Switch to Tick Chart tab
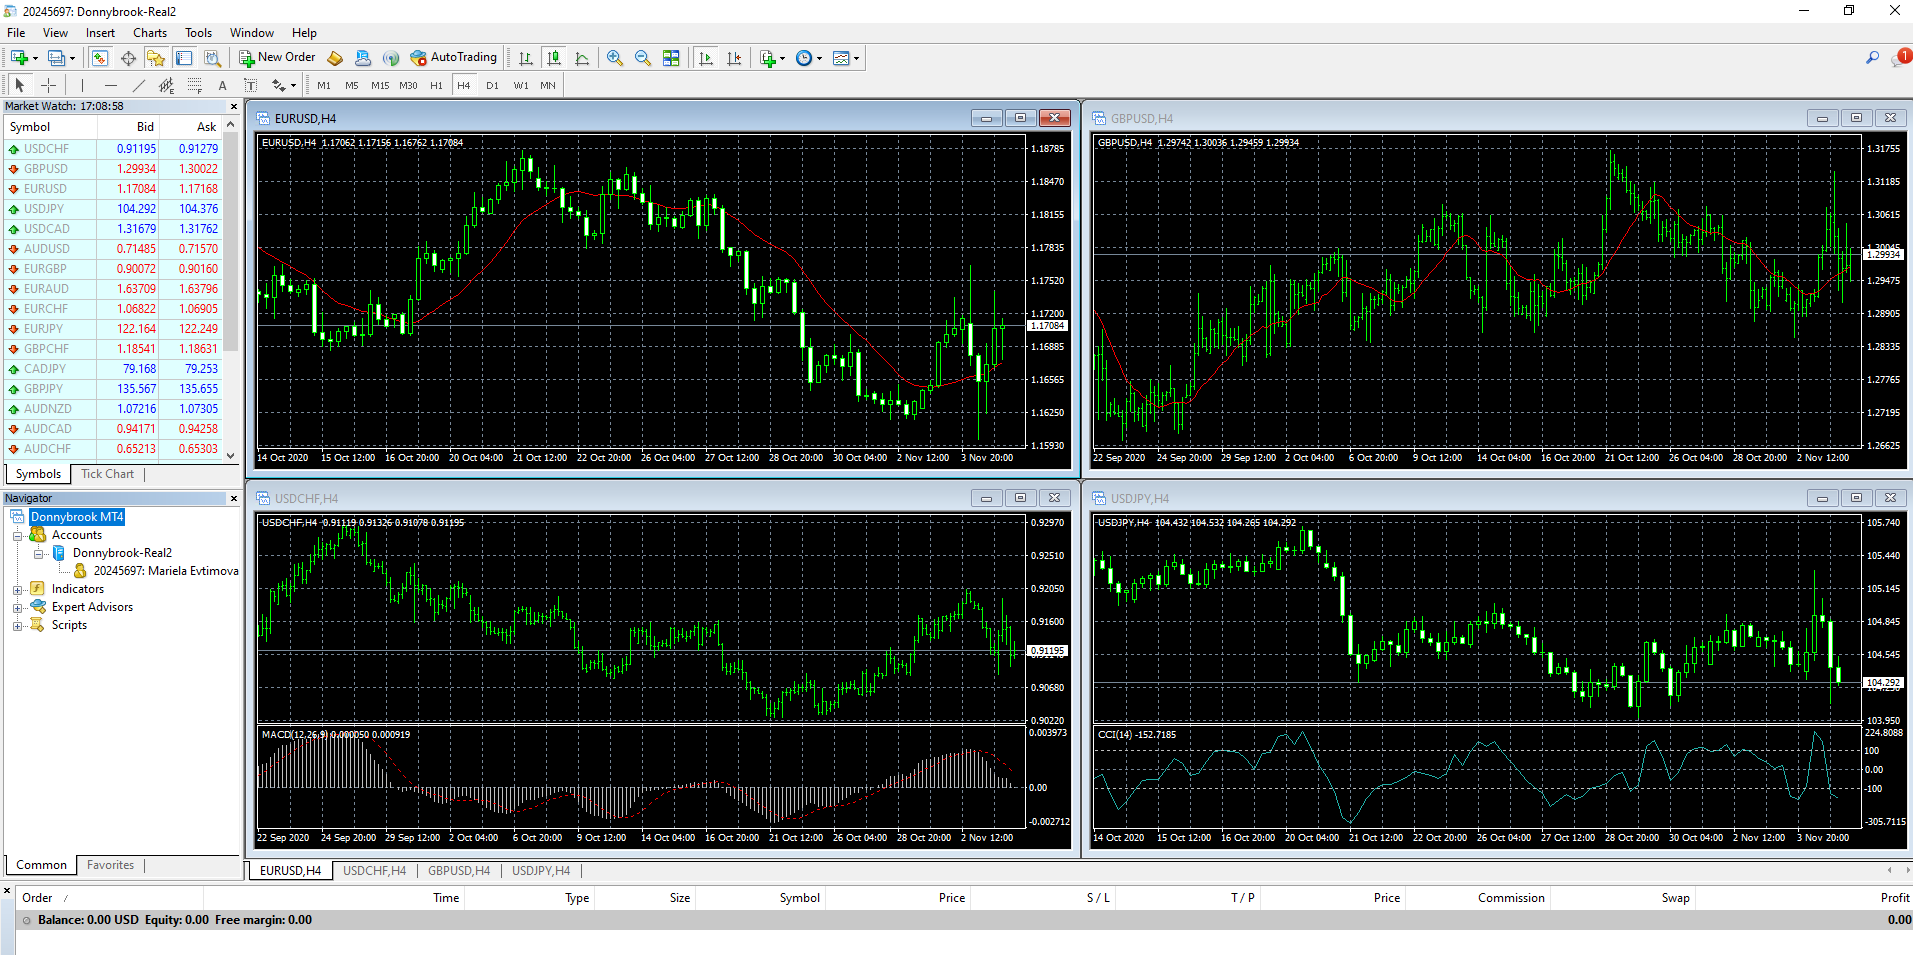This screenshot has height=955, width=1913. click(107, 474)
